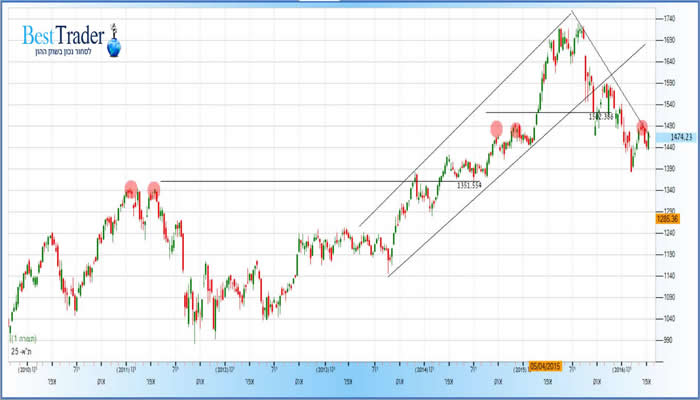
Task: Select the long horizontal resistance line at 1351
Action: click(x=300, y=181)
